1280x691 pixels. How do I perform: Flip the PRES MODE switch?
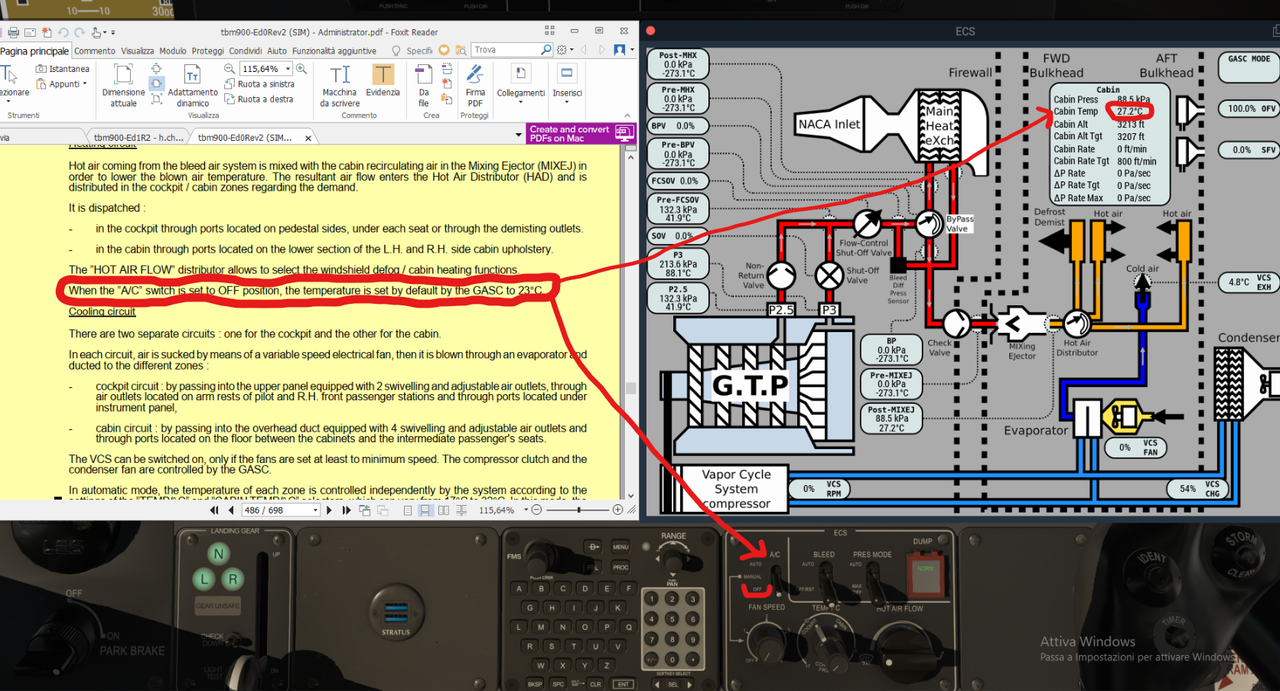coord(876,586)
